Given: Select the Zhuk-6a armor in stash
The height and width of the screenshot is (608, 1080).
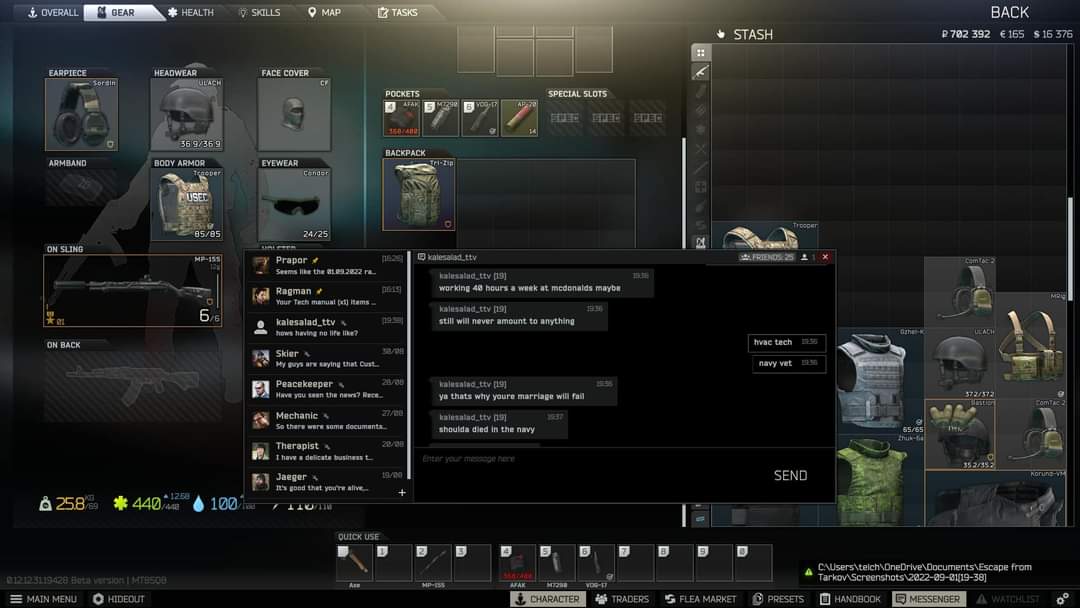Looking at the screenshot, I should coord(880,480).
